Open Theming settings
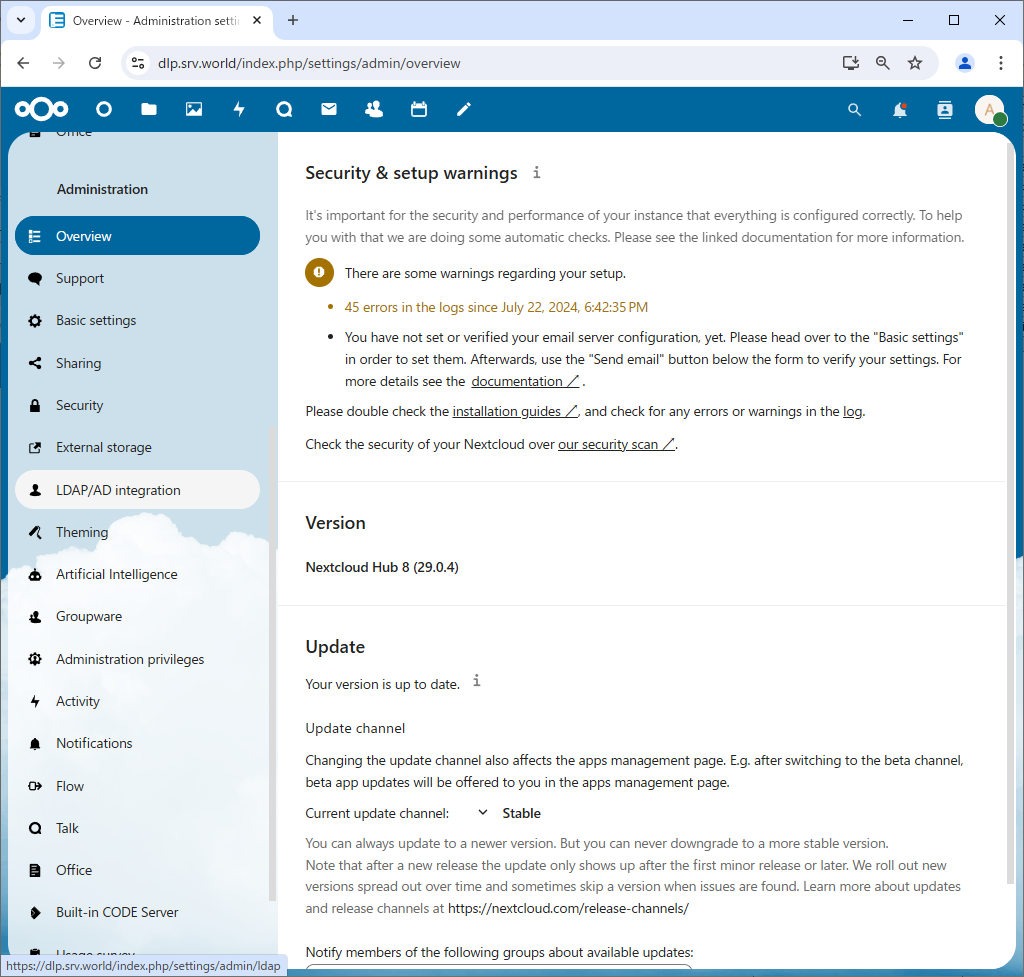The height and width of the screenshot is (977, 1024). tap(137, 532)
